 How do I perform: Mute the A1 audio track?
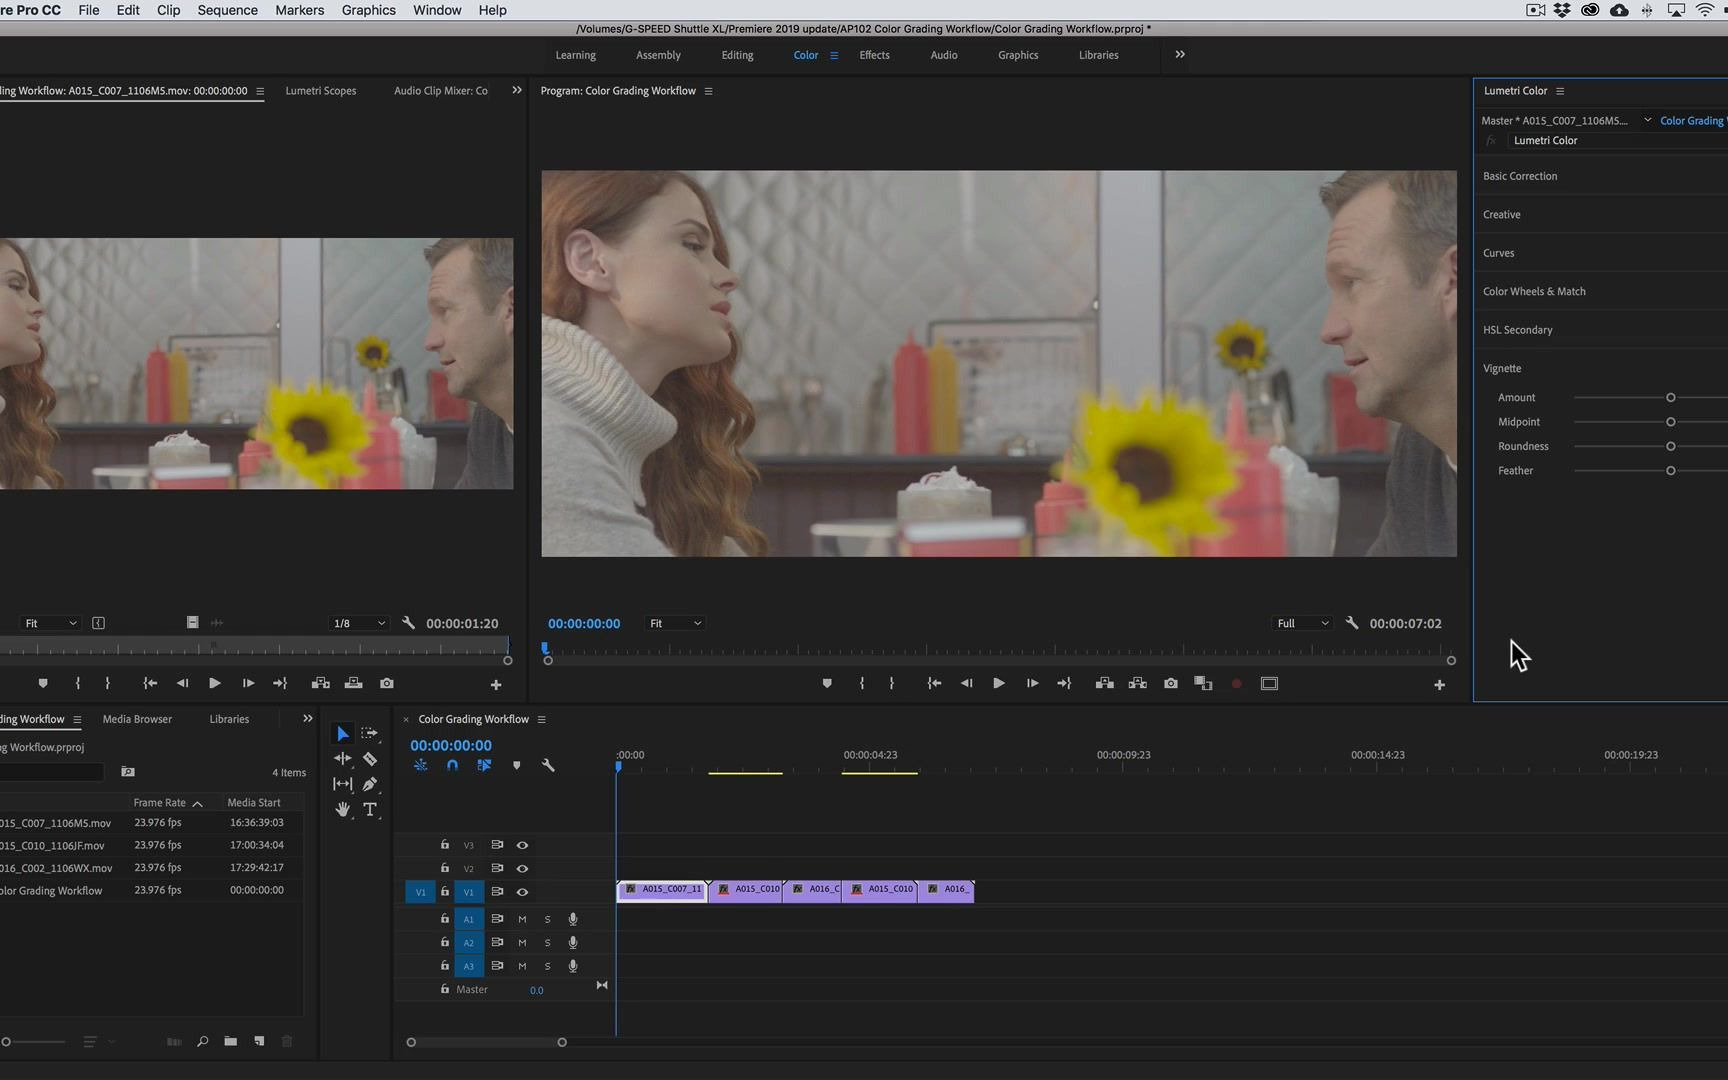521,919
